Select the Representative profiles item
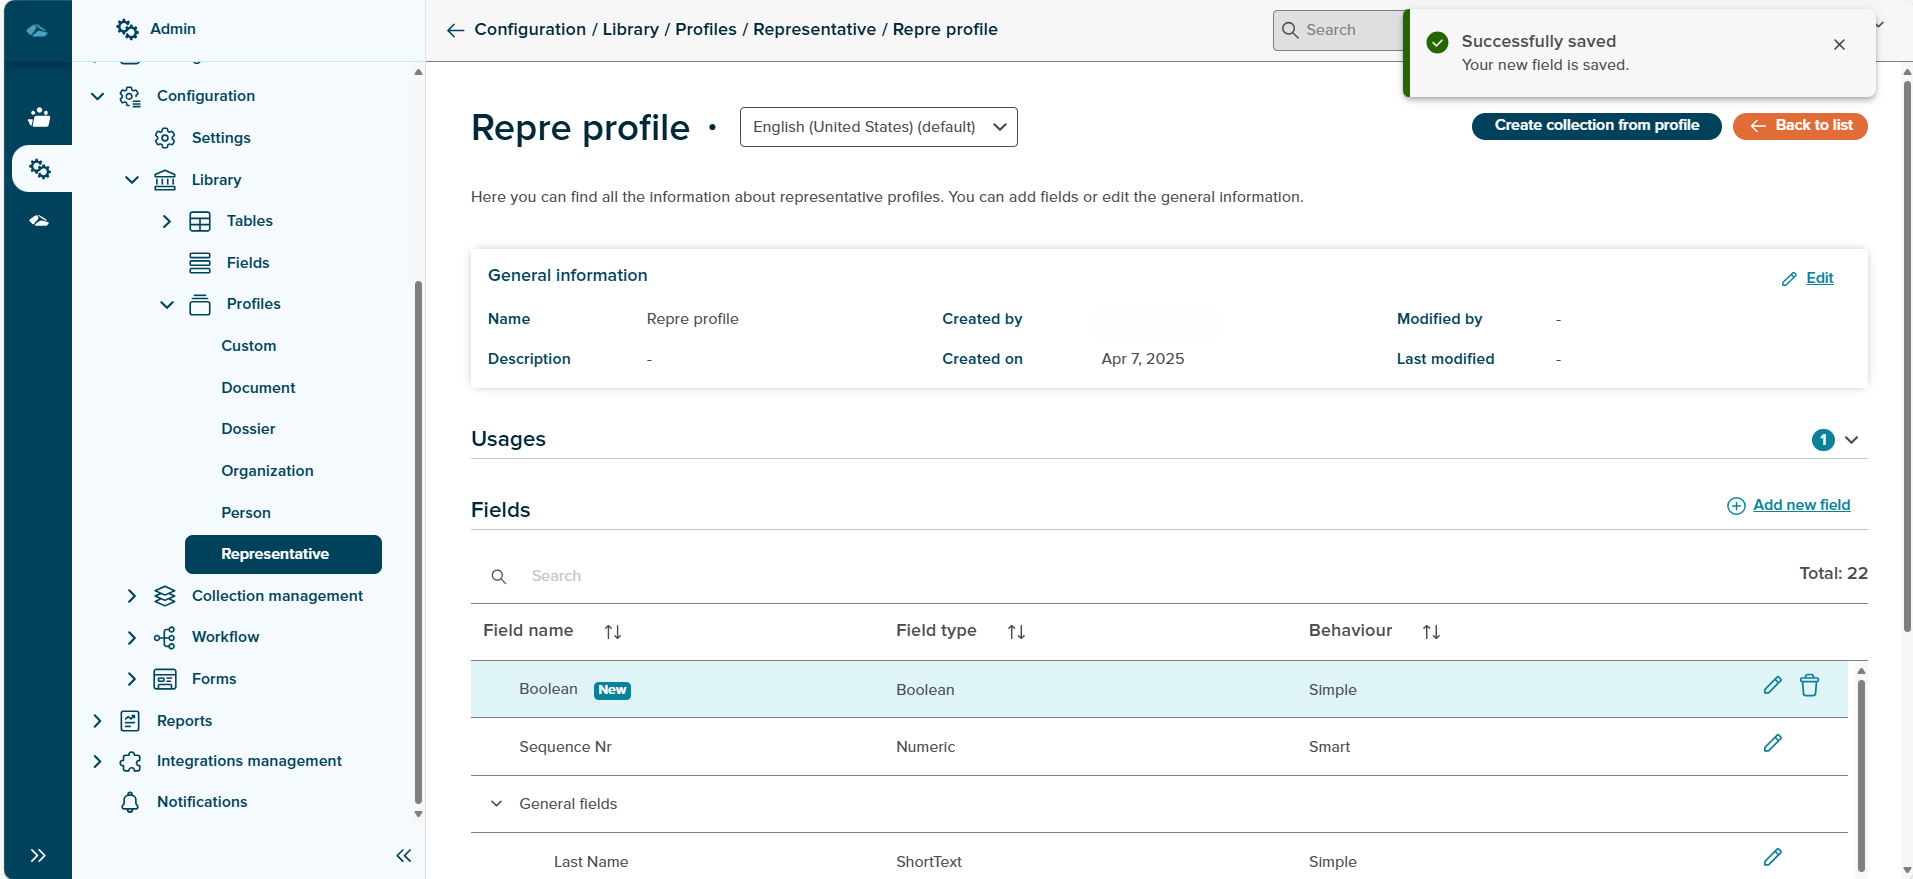Viewport: 1913px width, 879px height. click(x=283, y=554)
